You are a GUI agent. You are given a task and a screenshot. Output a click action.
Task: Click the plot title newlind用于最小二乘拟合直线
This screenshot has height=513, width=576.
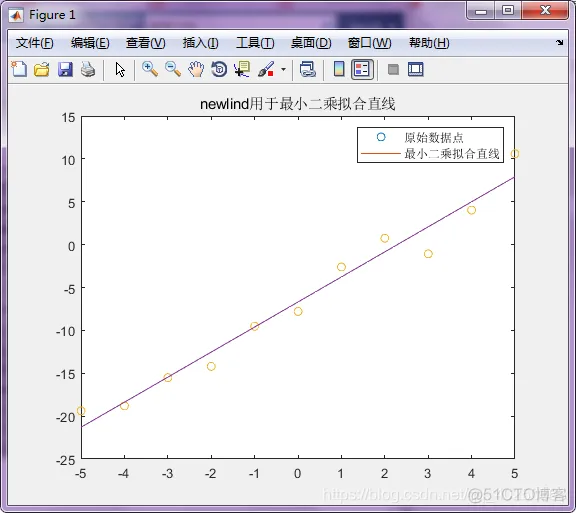tap(298, 104)
